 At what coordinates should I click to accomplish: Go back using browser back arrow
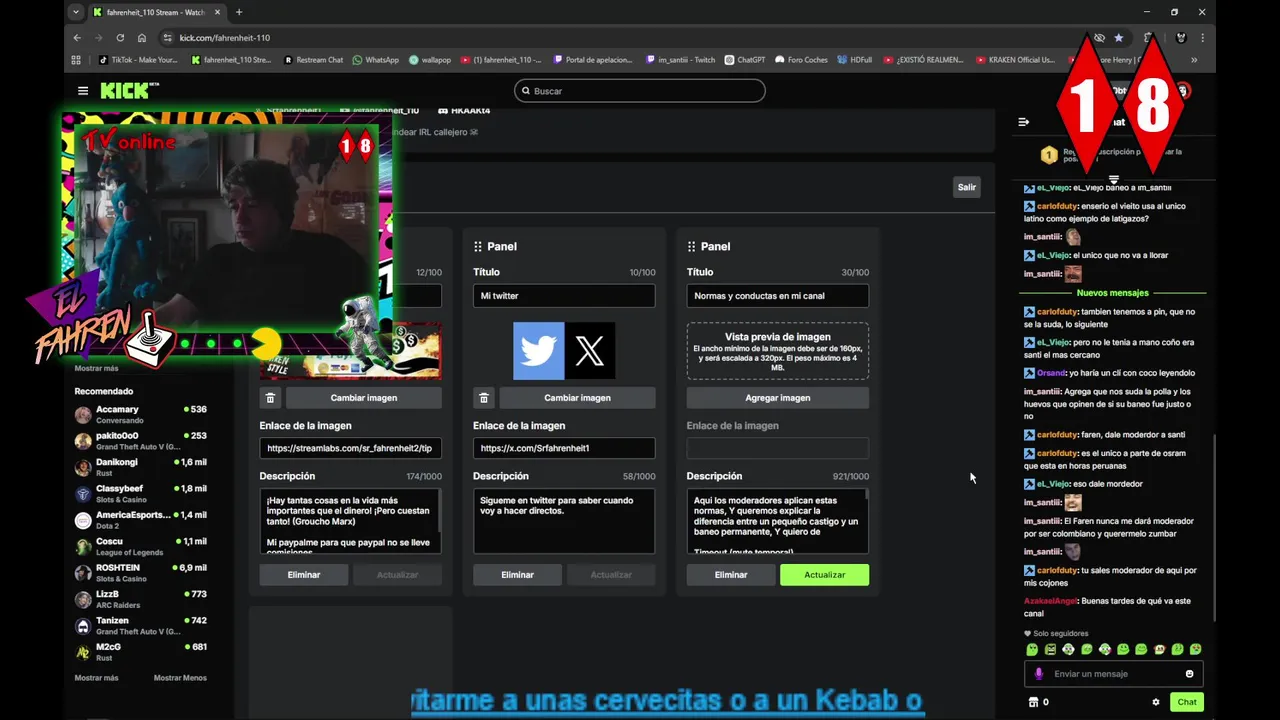[x=77, y=38]
